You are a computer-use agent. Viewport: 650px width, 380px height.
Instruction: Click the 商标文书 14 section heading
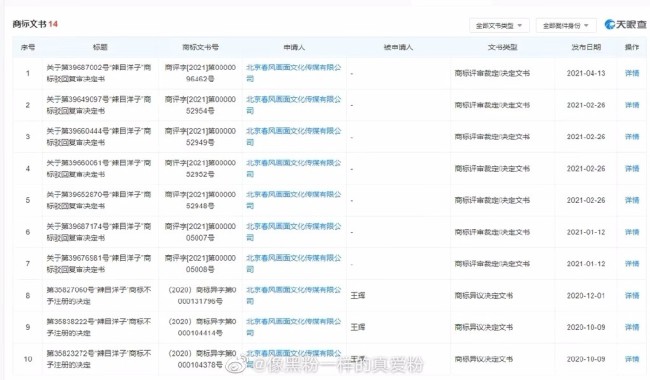[35, 24]
